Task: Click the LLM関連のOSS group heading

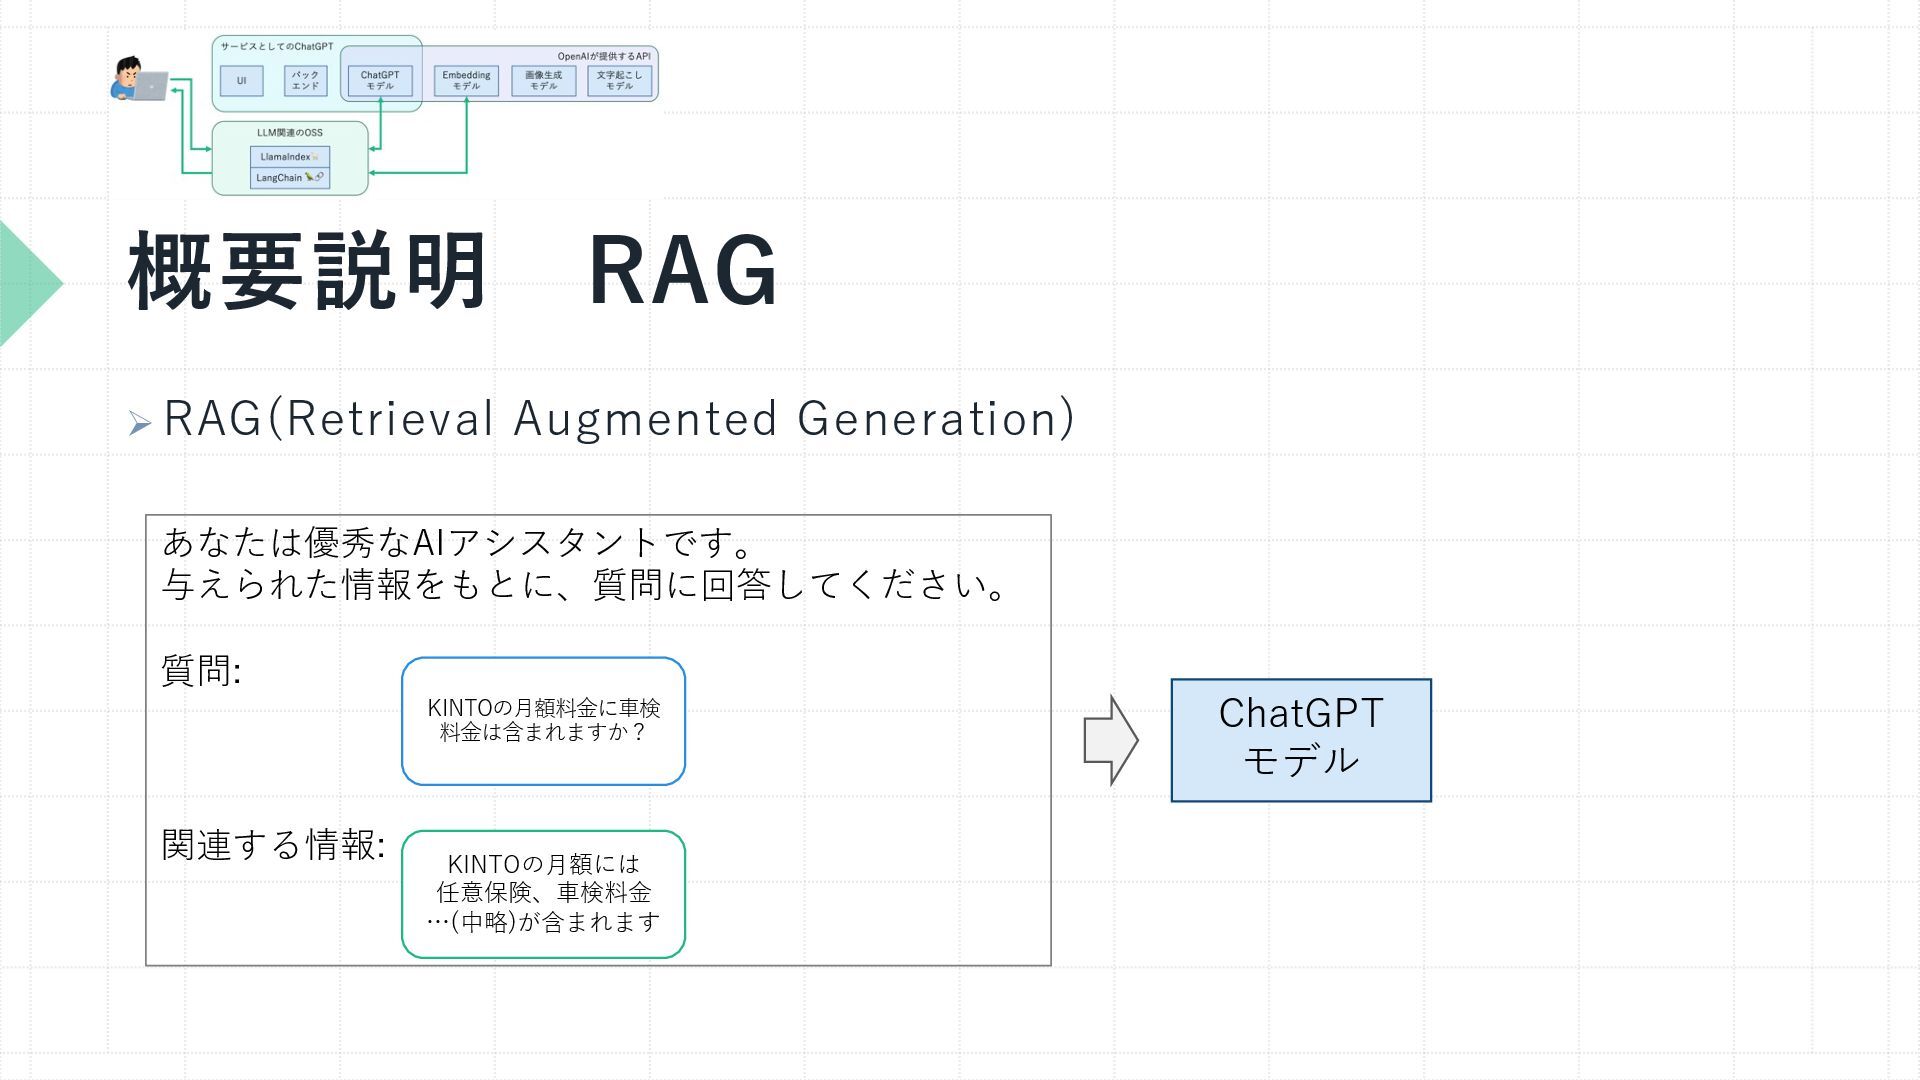Action: coord(289,132)
